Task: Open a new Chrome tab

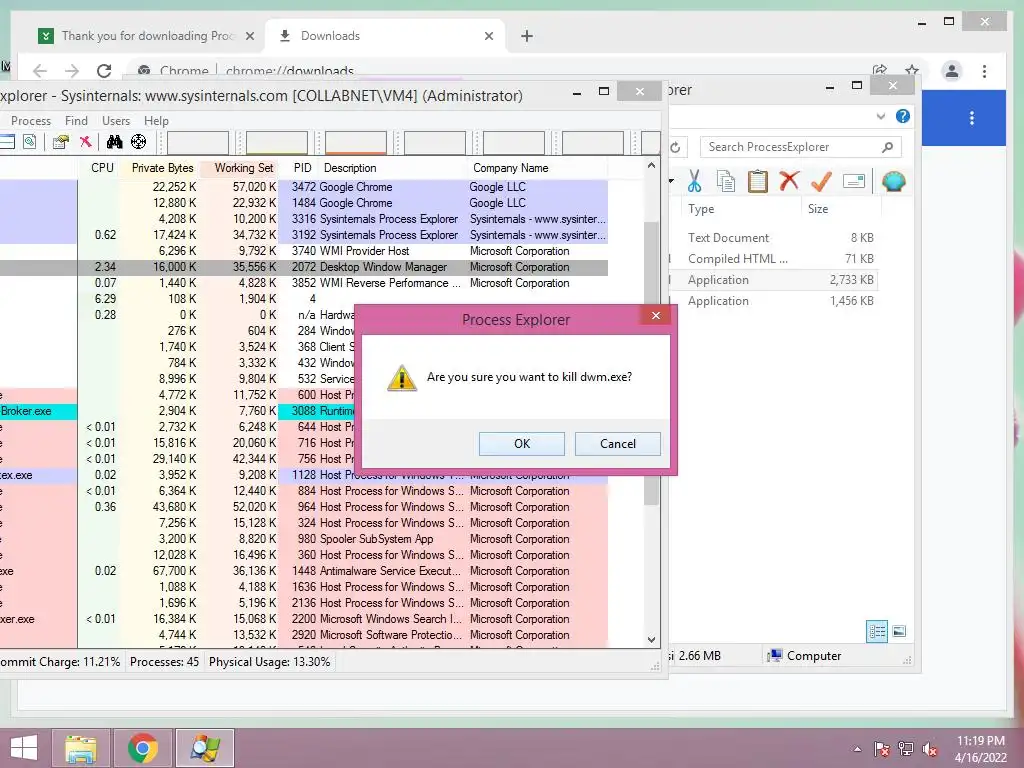Action: (x=526, y=36)
